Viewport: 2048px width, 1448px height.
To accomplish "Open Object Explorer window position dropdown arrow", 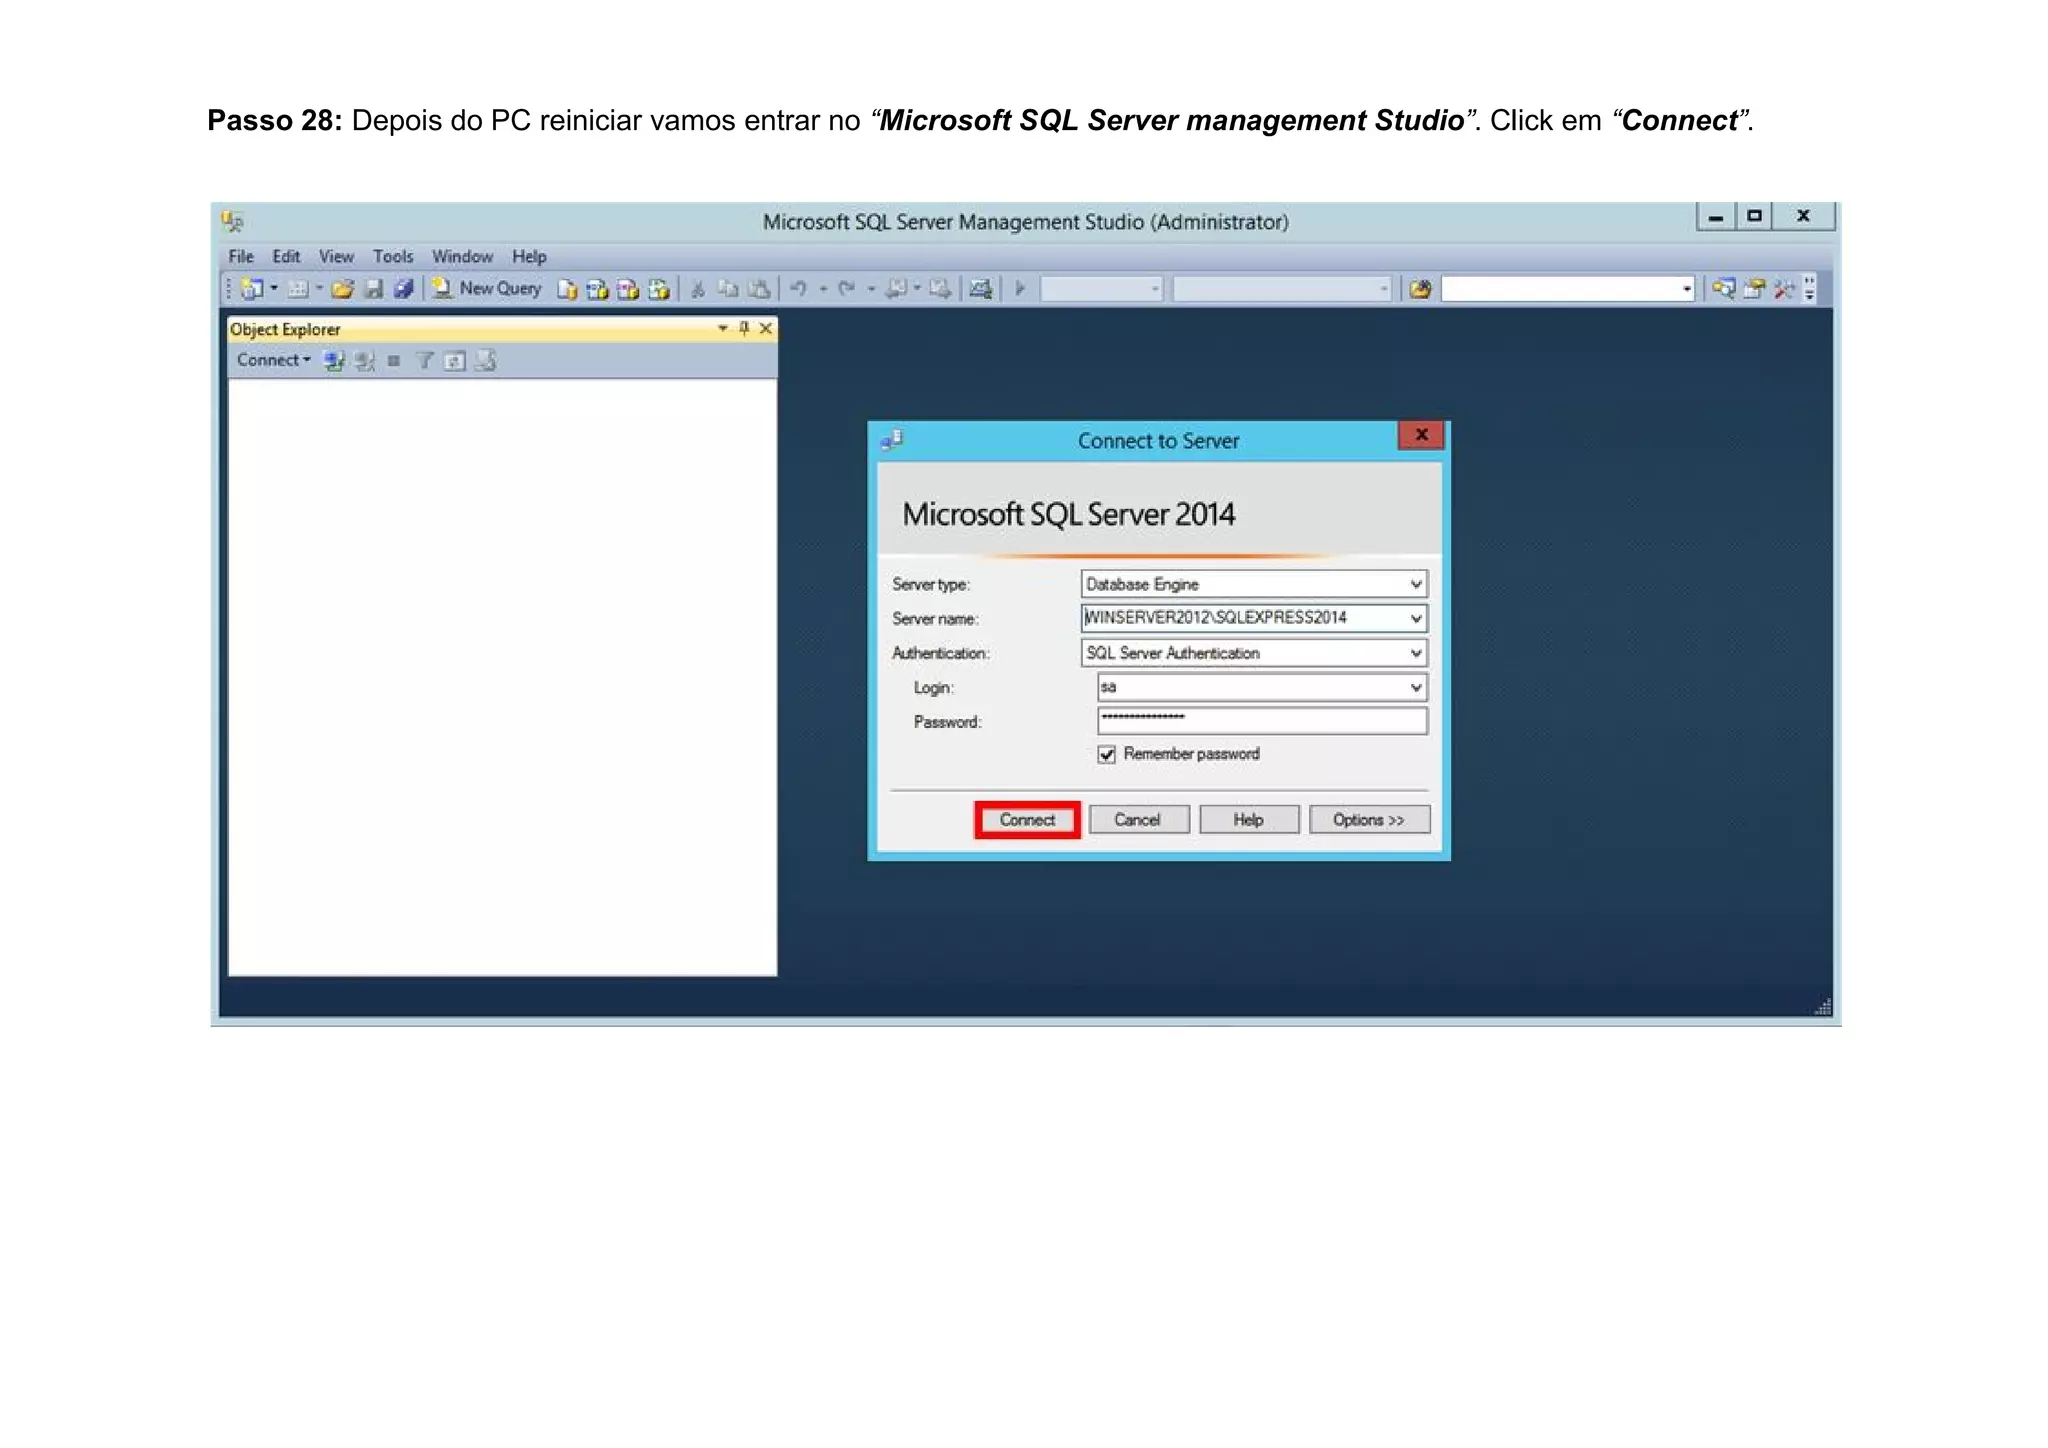I will [x=723, y=328].
